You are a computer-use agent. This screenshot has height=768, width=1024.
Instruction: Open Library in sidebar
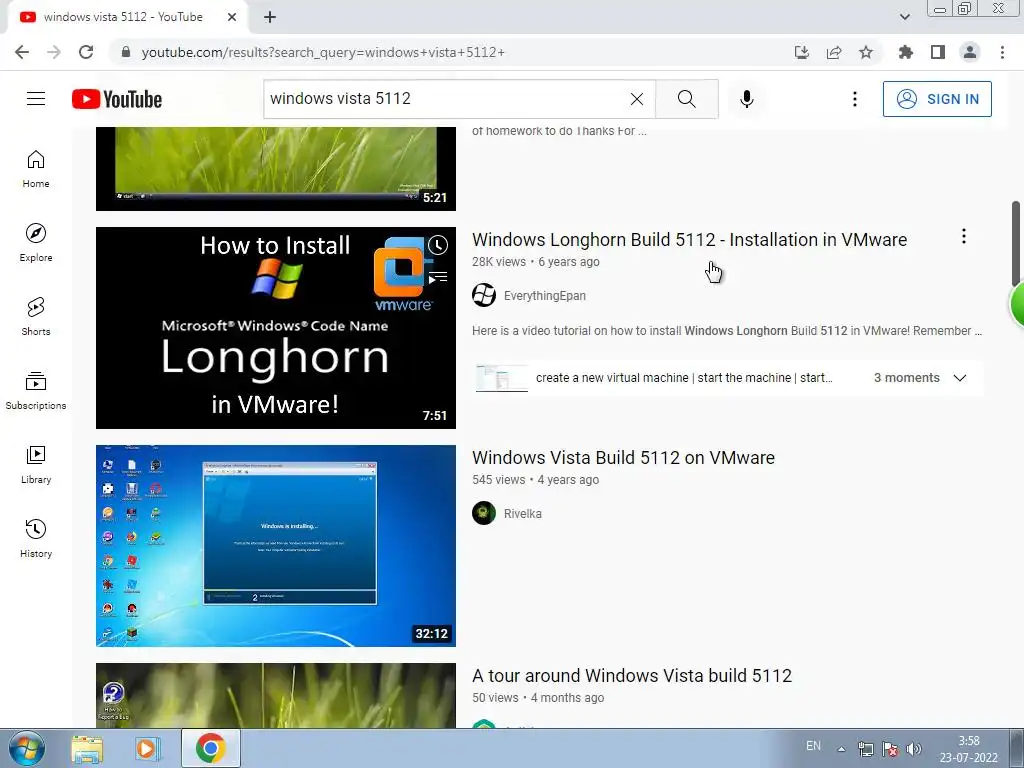click(x=36, y=464)
